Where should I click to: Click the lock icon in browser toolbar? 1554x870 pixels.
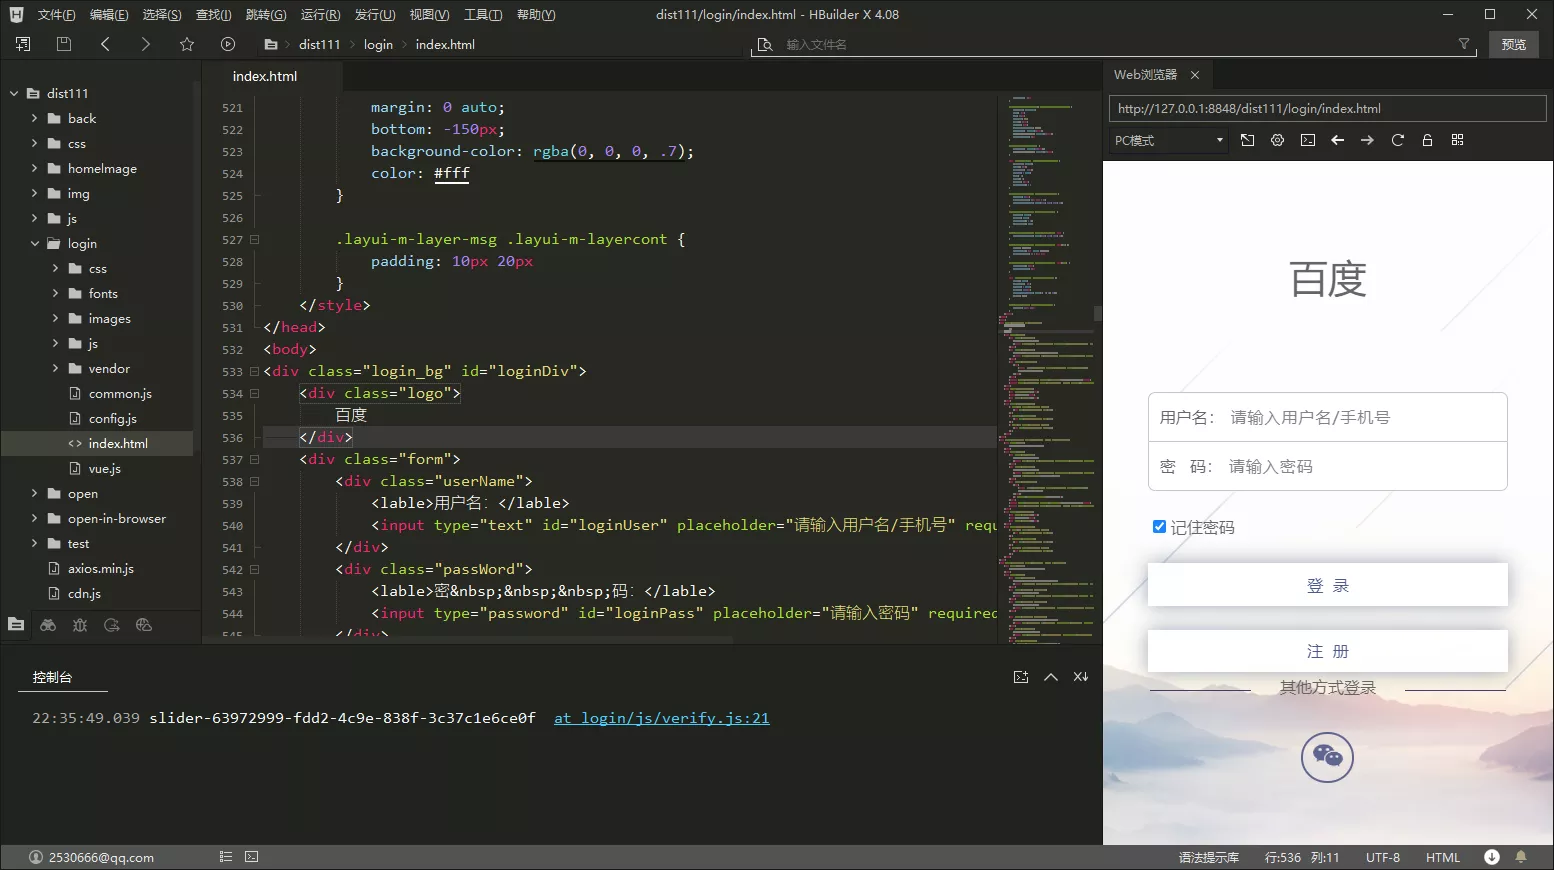[1428, 140]
